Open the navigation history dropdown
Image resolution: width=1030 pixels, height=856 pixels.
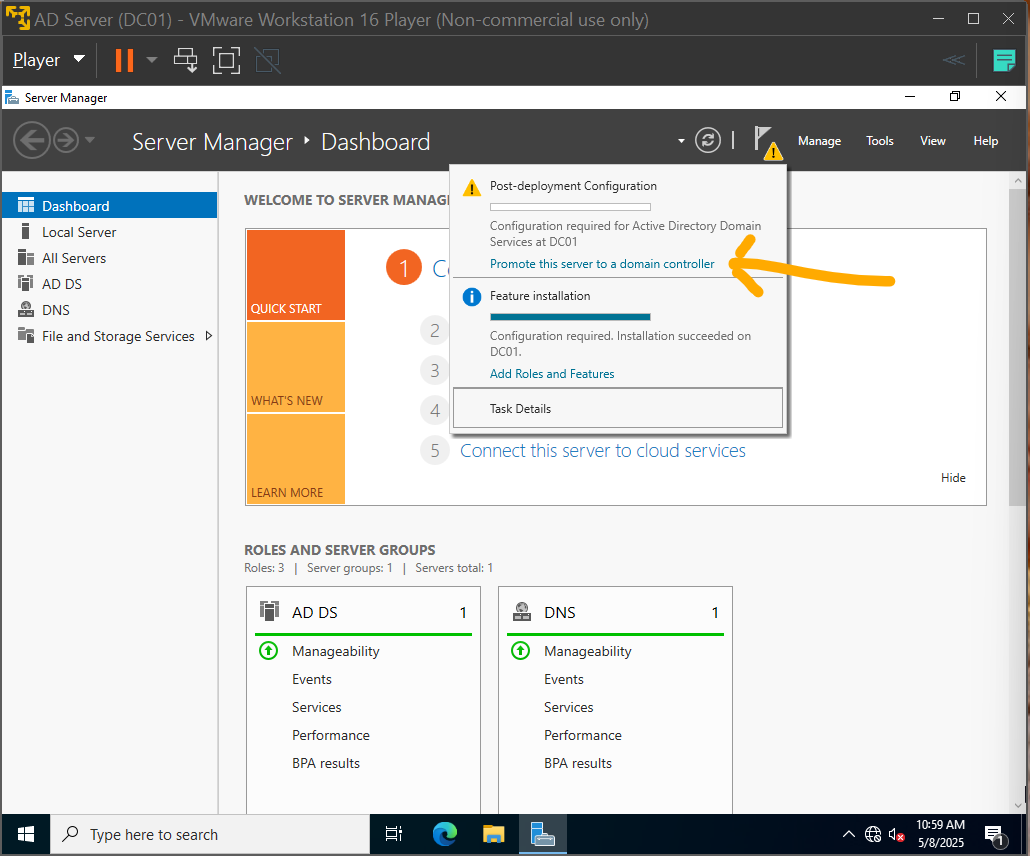pyautogui.click(x=90, y=140)
